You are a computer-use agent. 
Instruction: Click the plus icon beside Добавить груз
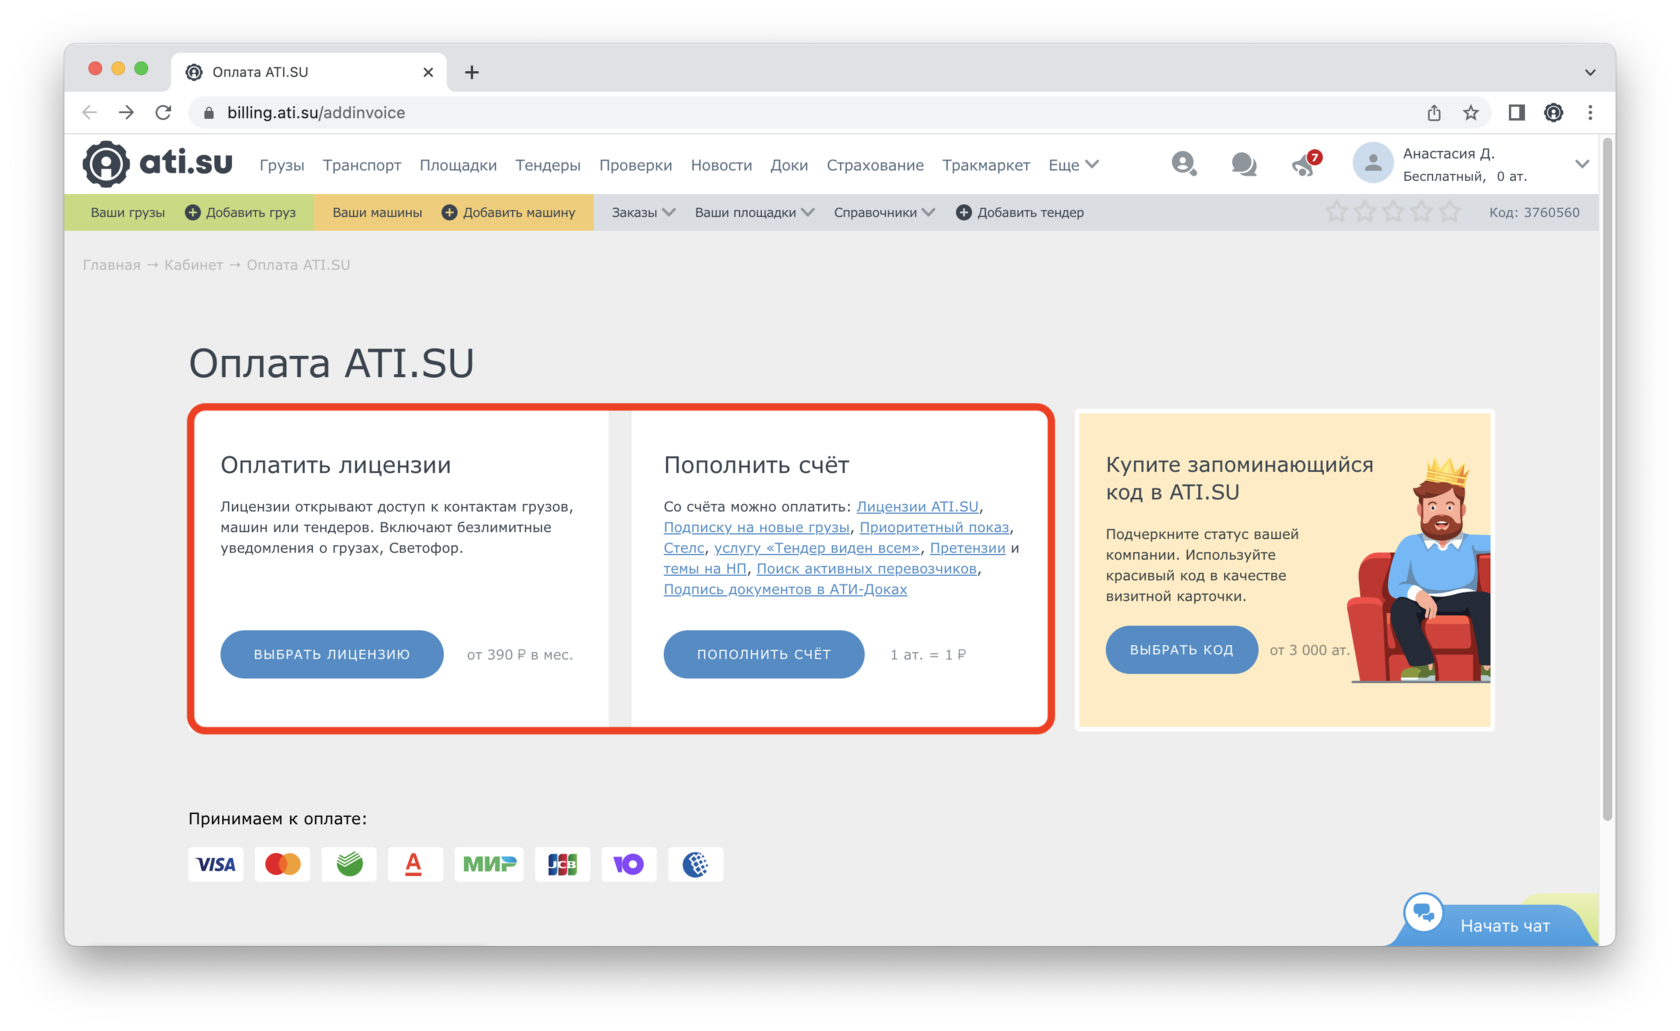coord(193,212)
